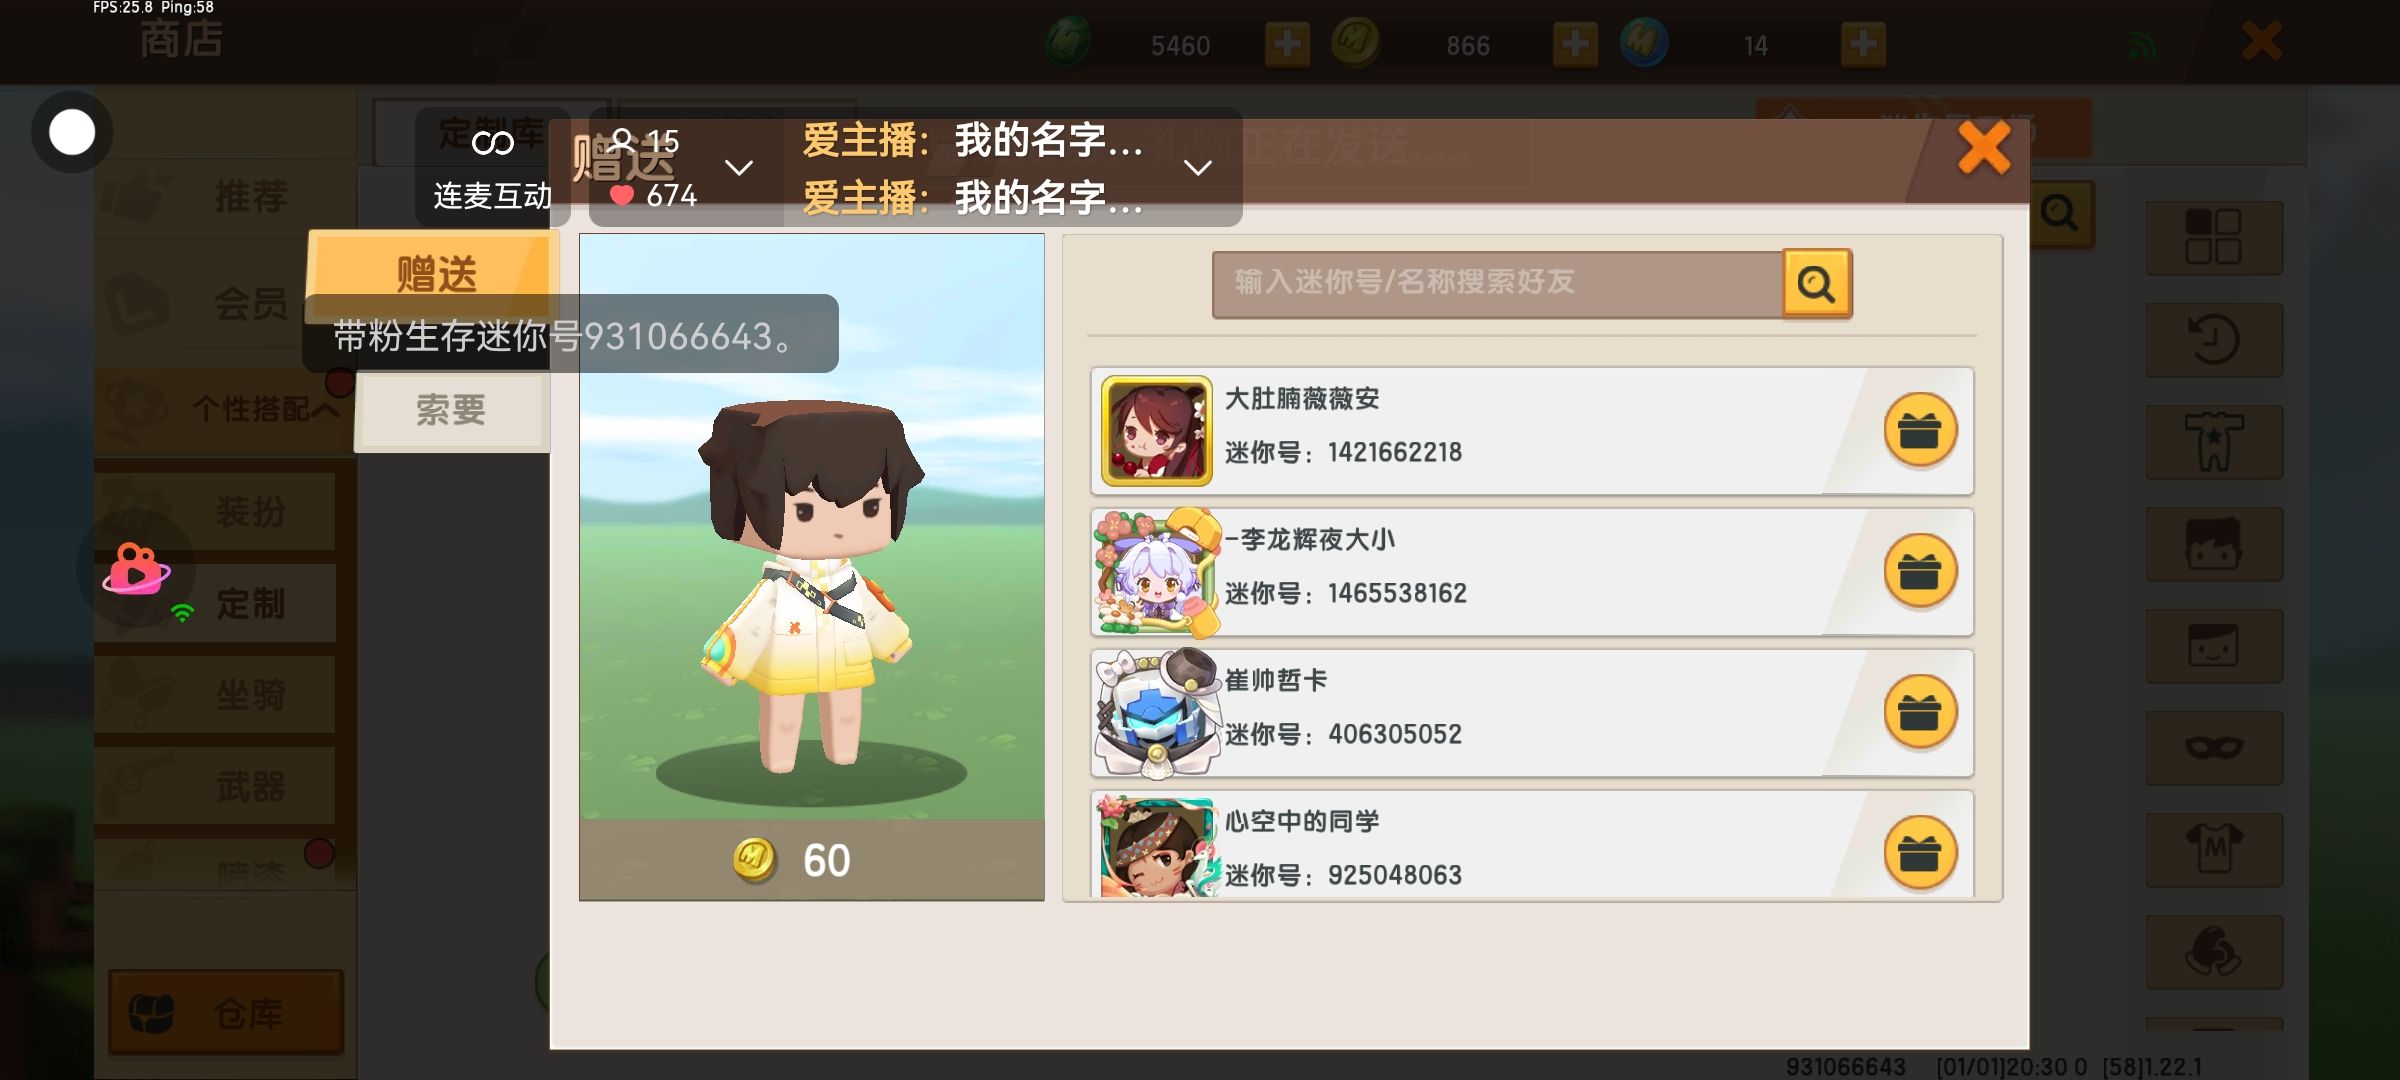Switch to the 索要 tab
2400x1080 pixels.
(x=451, y=410)
